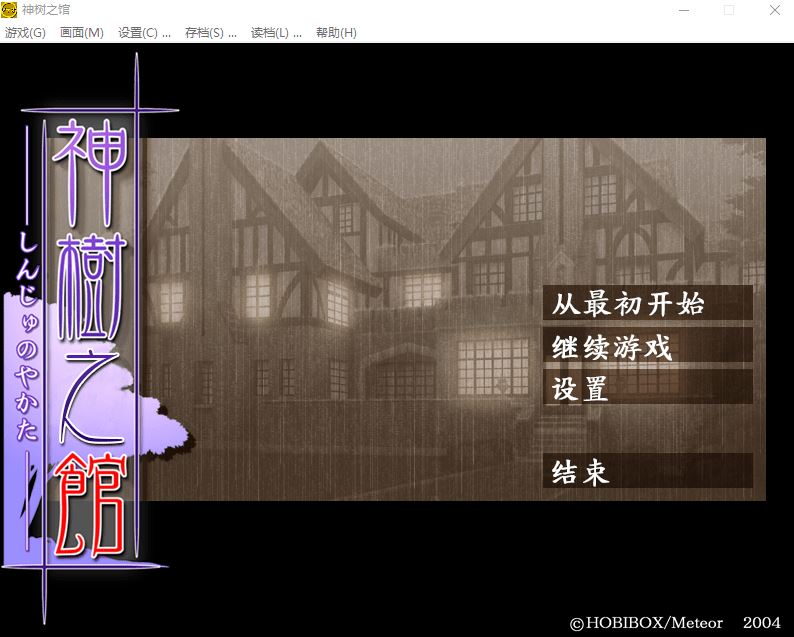Open the 画面(M) menu
The image size is (794, 637).
pos(82,33)
